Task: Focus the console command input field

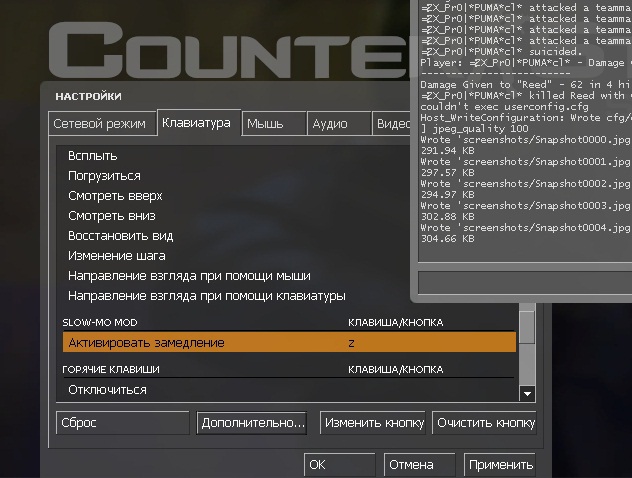Action: [520, 284]
